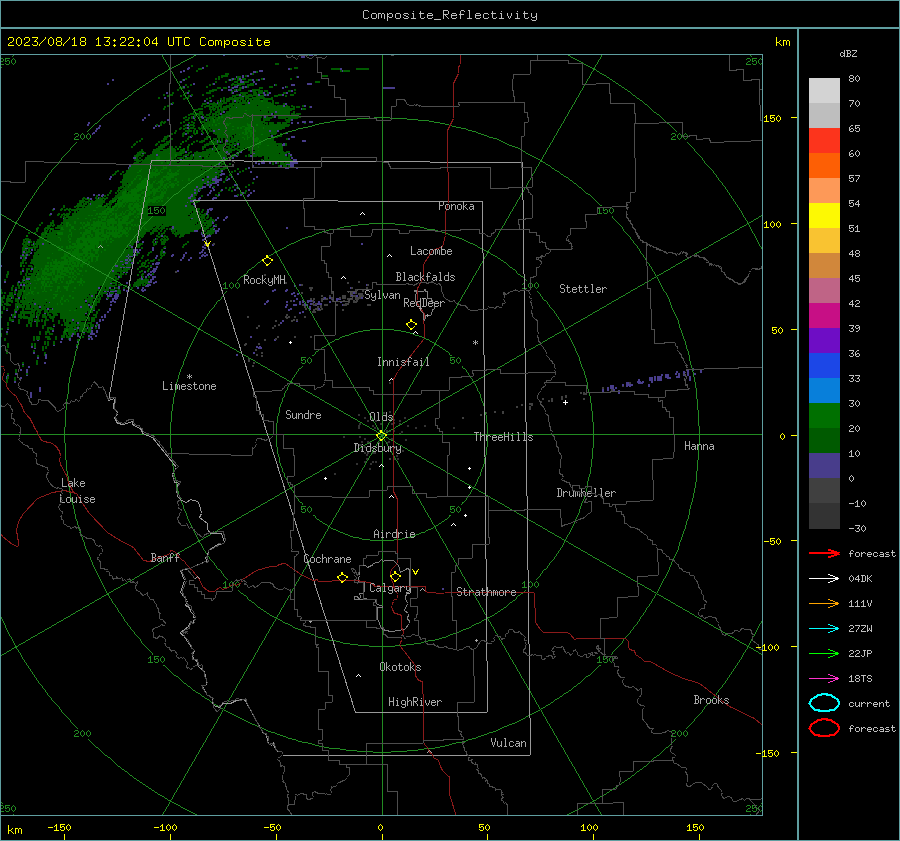
Task: Click the purple swatch in dBZ scale
Action: (x=824, y=340)
